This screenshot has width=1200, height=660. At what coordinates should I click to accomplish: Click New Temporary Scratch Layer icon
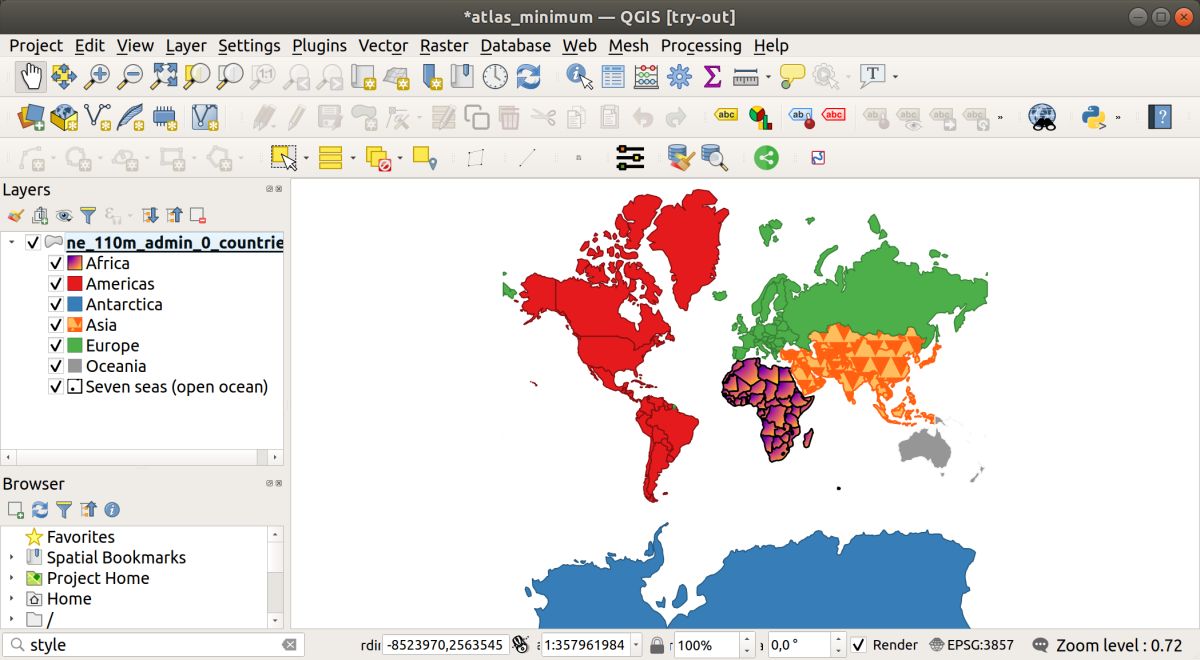click(165, 117)
